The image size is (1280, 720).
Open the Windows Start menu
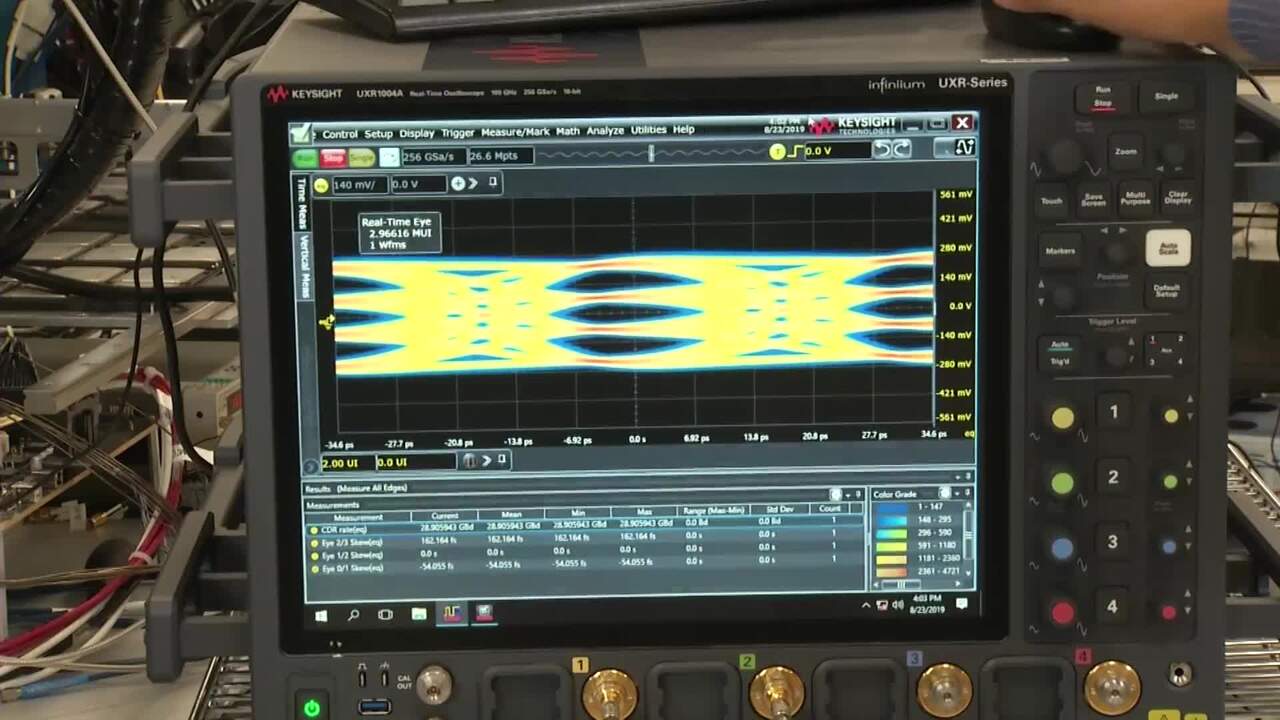[321, 616]
